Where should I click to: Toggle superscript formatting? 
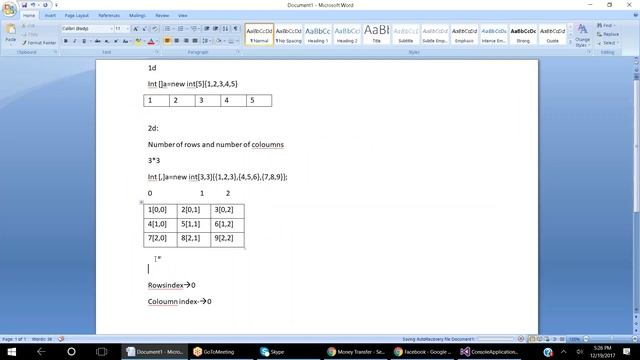pos(116,41)
